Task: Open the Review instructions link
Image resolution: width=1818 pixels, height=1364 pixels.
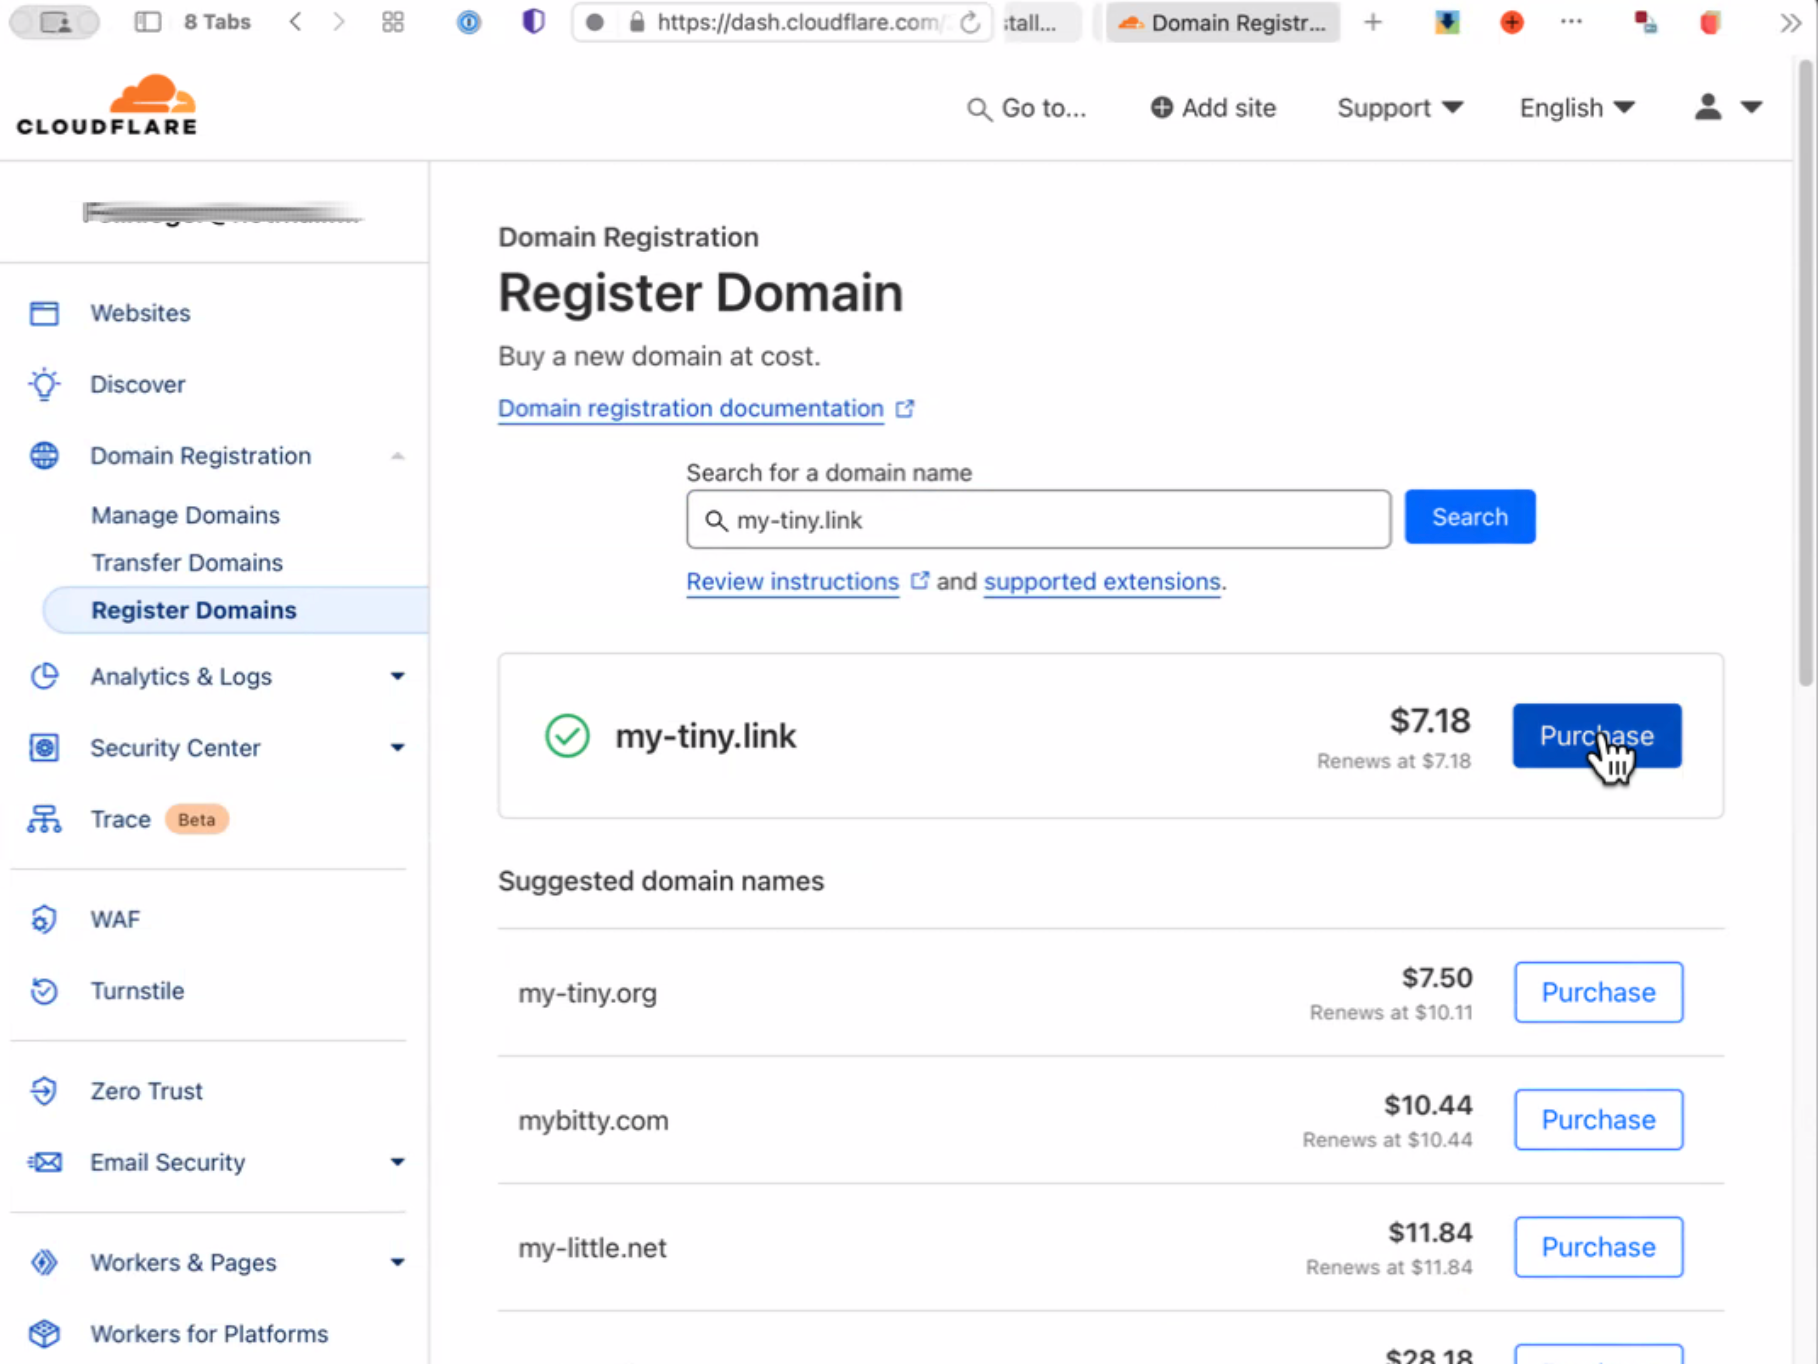Action: [793, 582]
